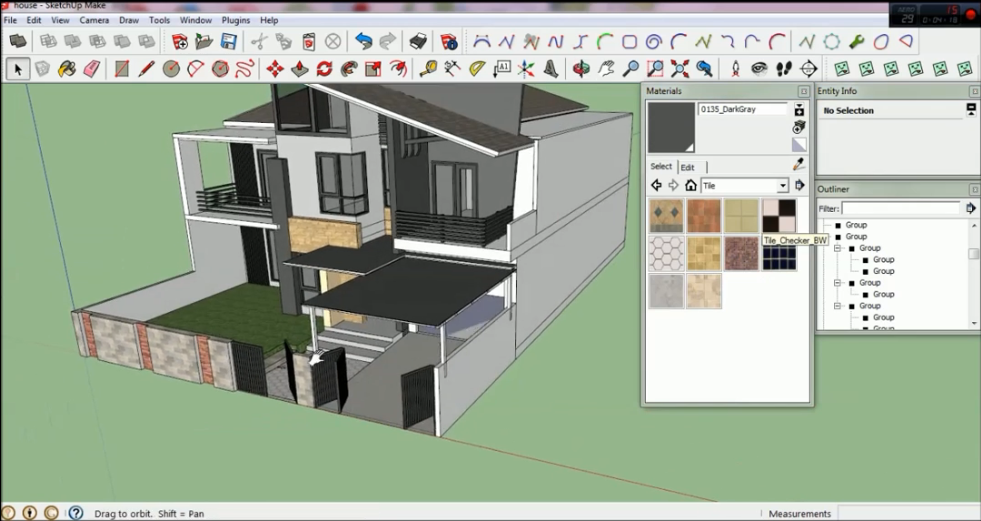
Task: Save the model with floppy icon
Action: click(228, 42)
